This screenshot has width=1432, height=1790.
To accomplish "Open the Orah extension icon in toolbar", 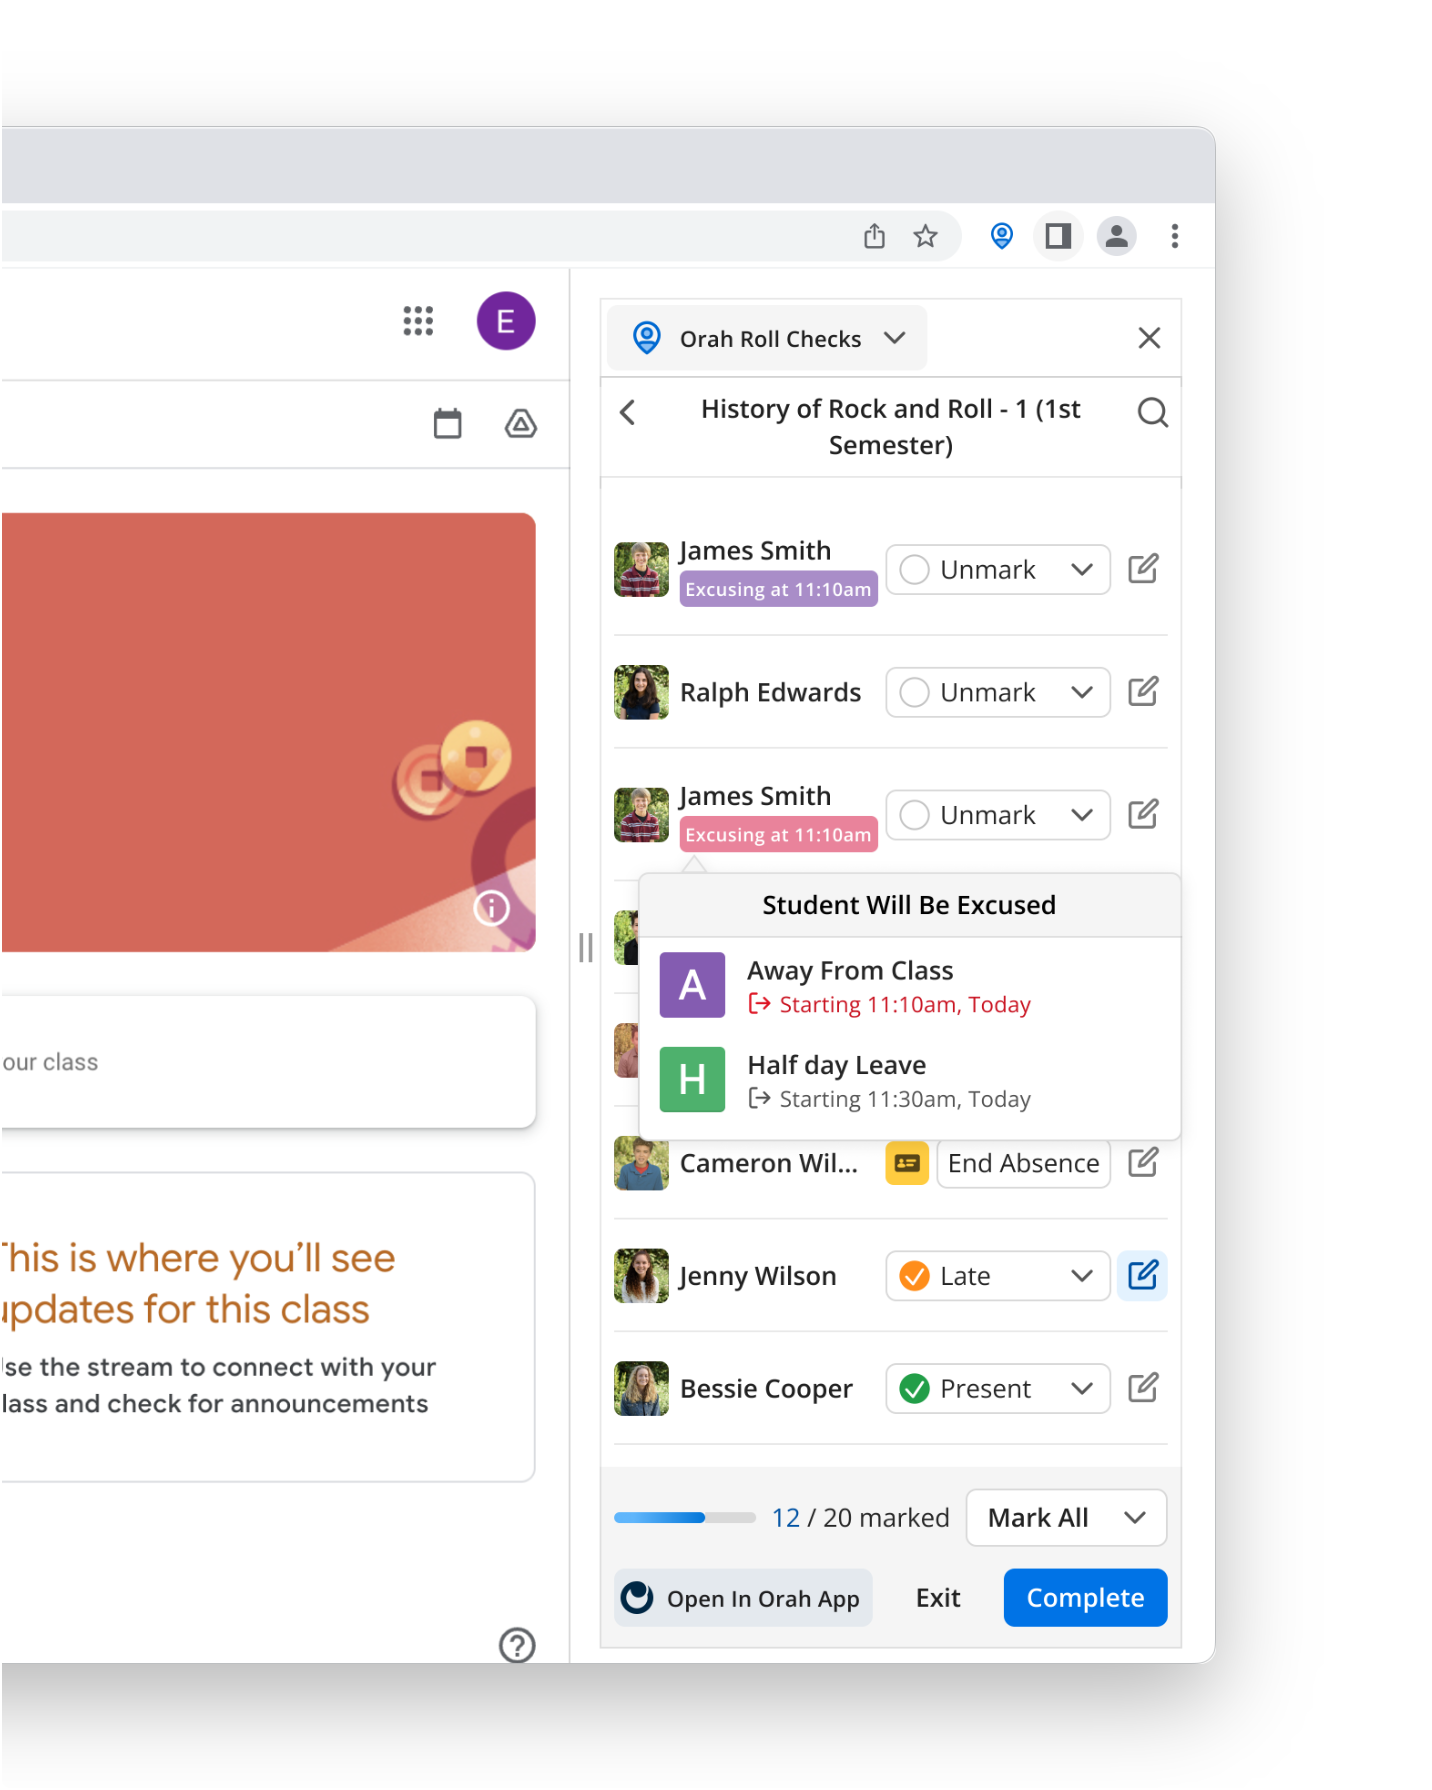I will [1001, 236].
